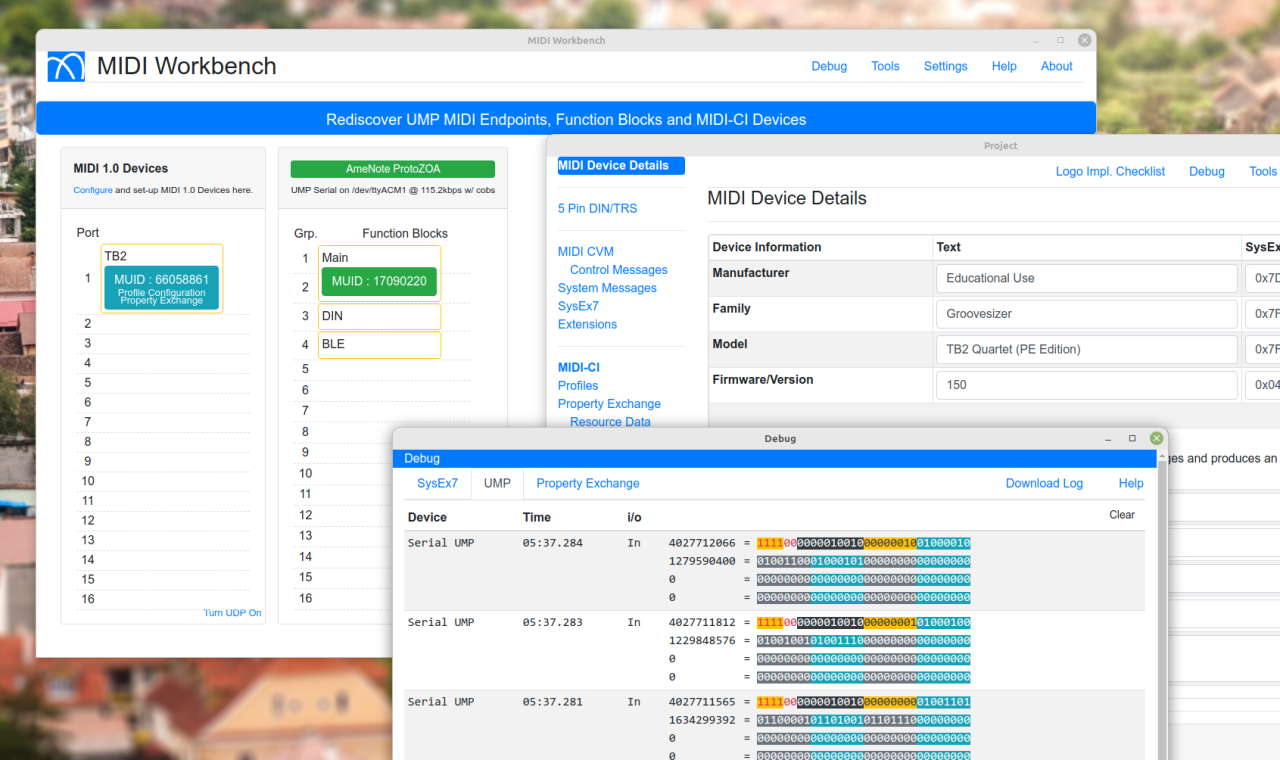Open the Configure link for MIDI 1.0 Devices
1280x760 pixels.
[x=92, y=189]
